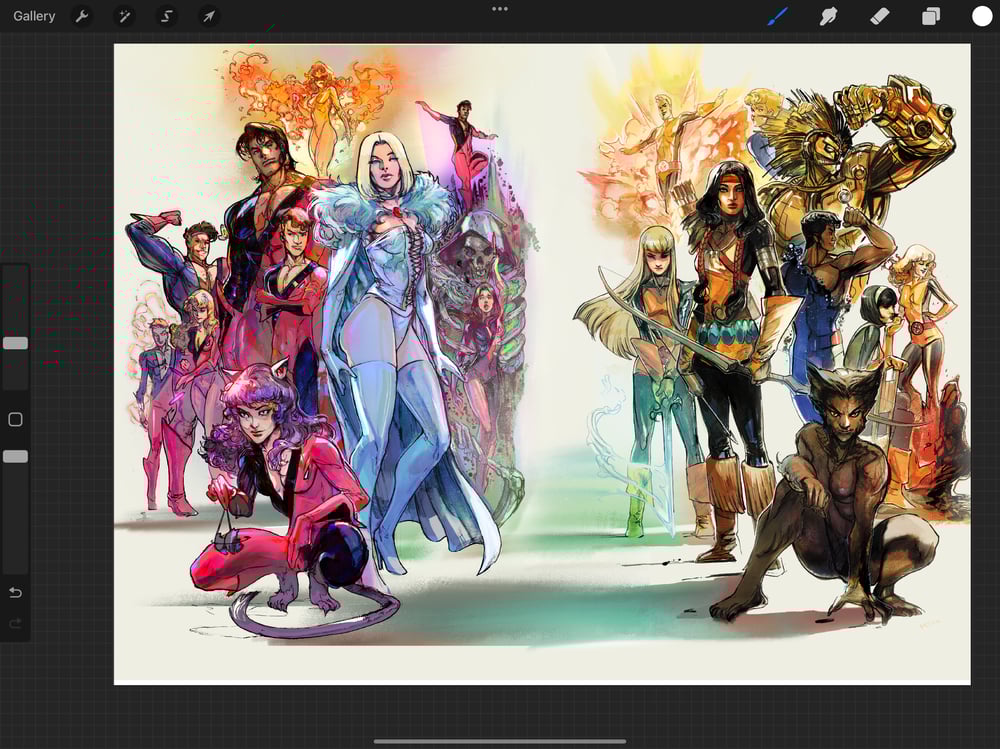Switch to the Smudge tool
Screen dimensions: 1000x749
point(828,16)
